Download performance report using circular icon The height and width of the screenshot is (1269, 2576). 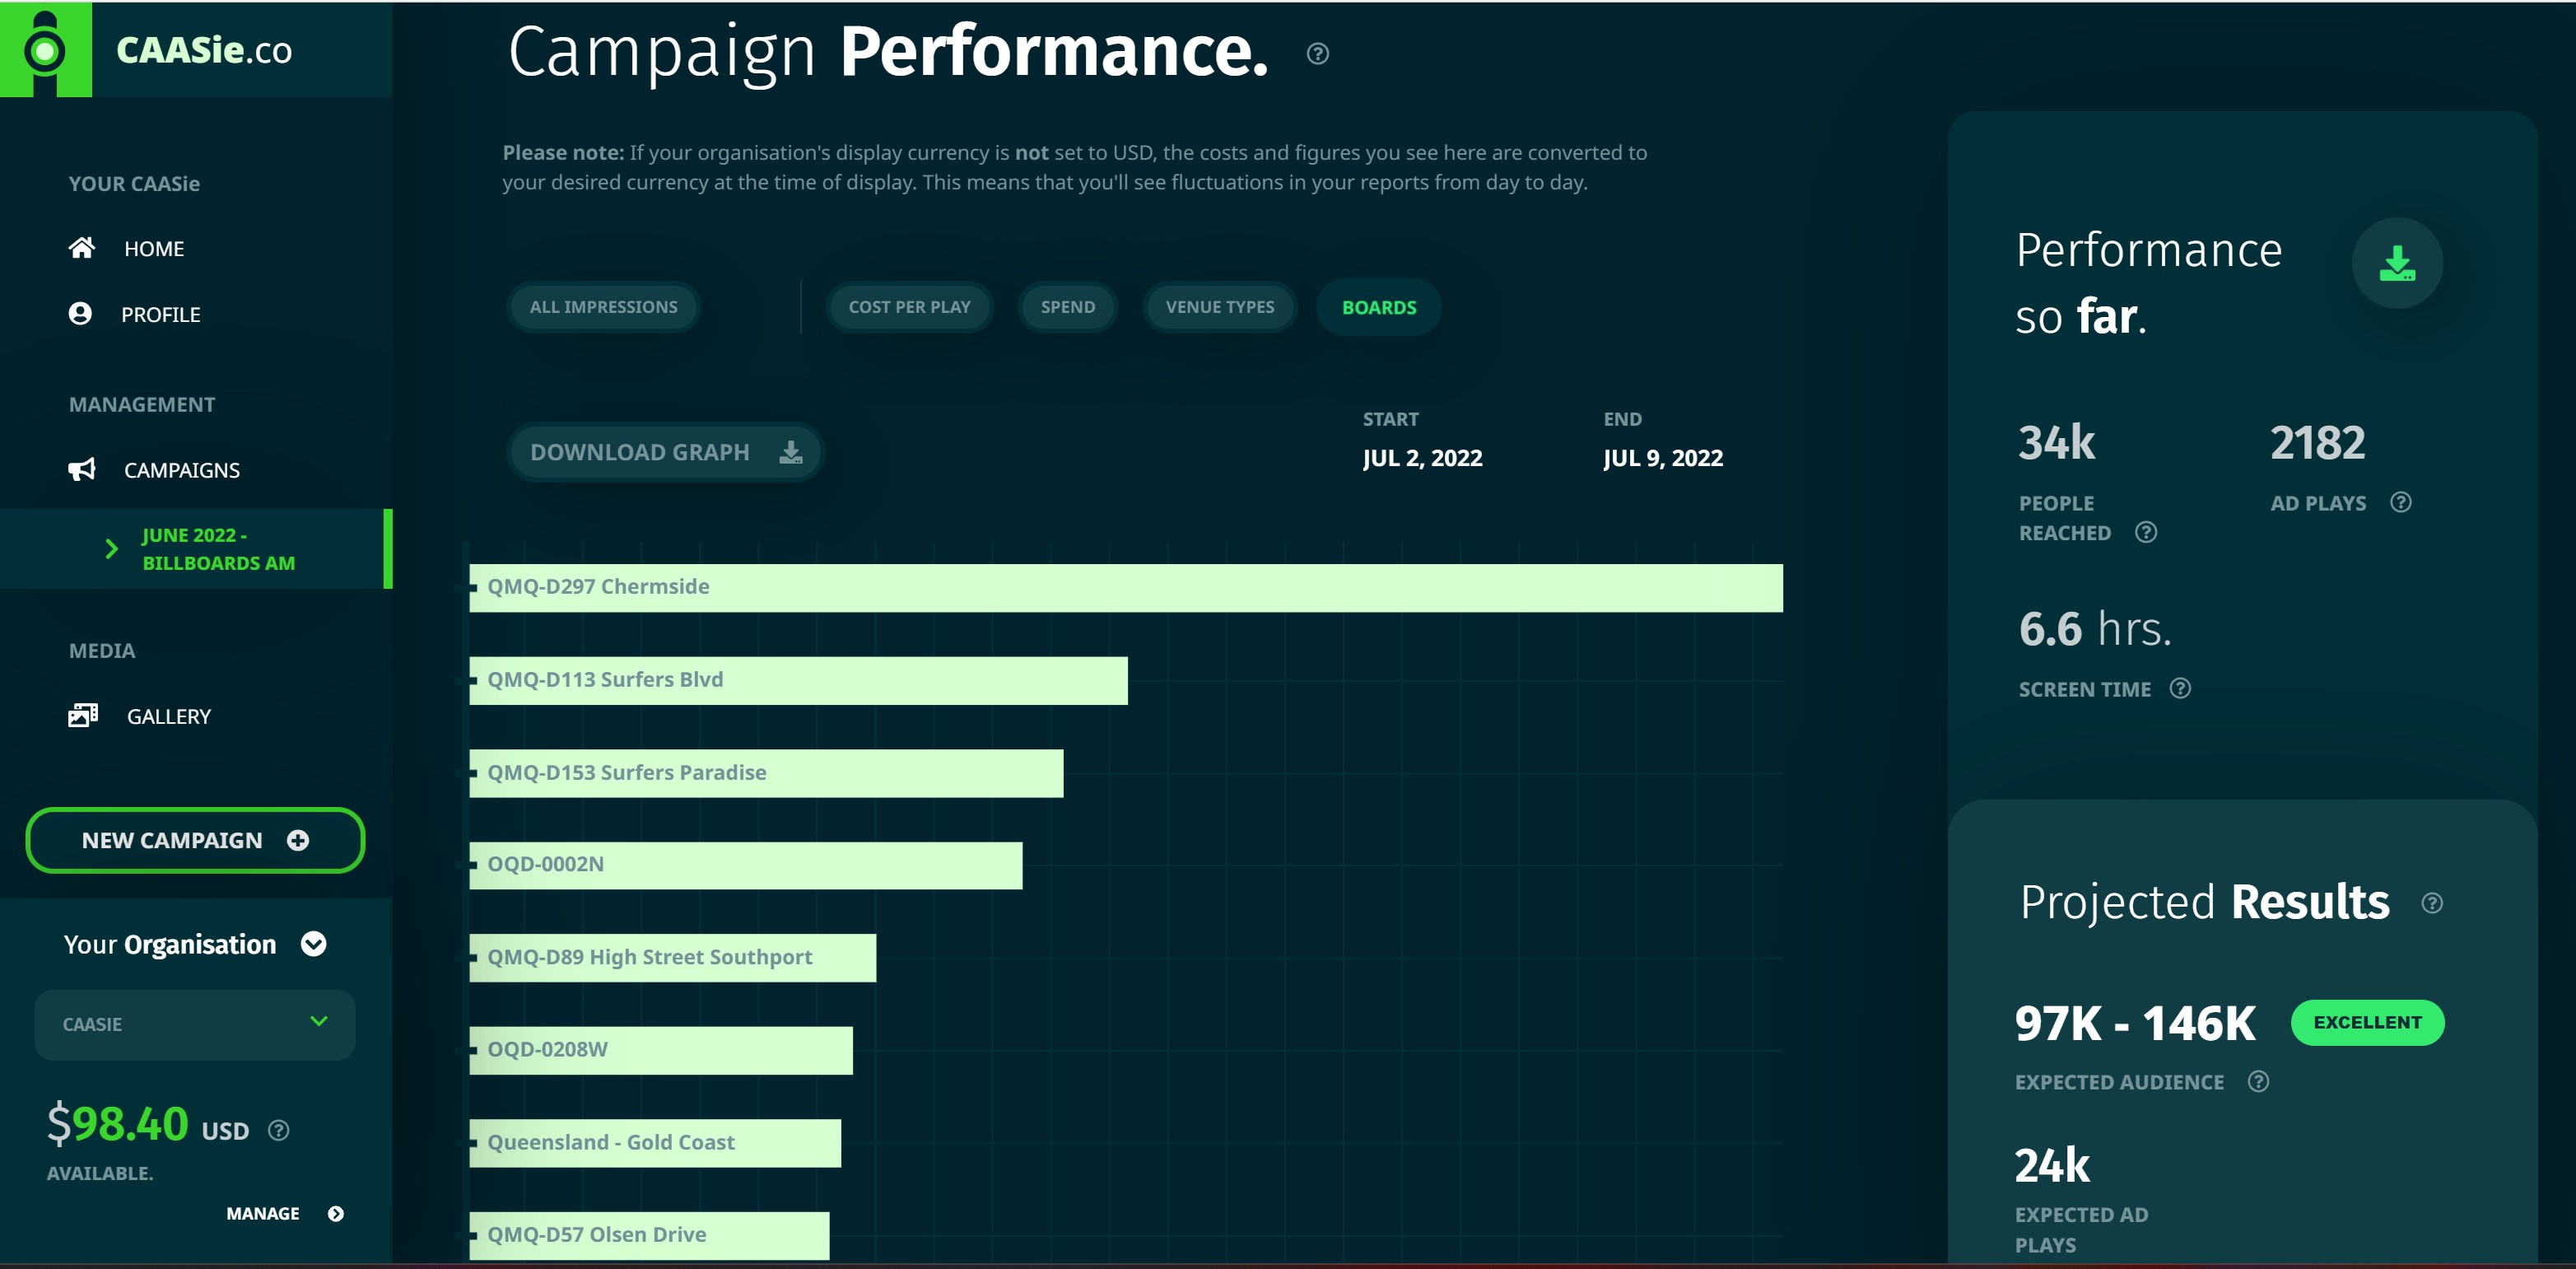[2396, 263]
